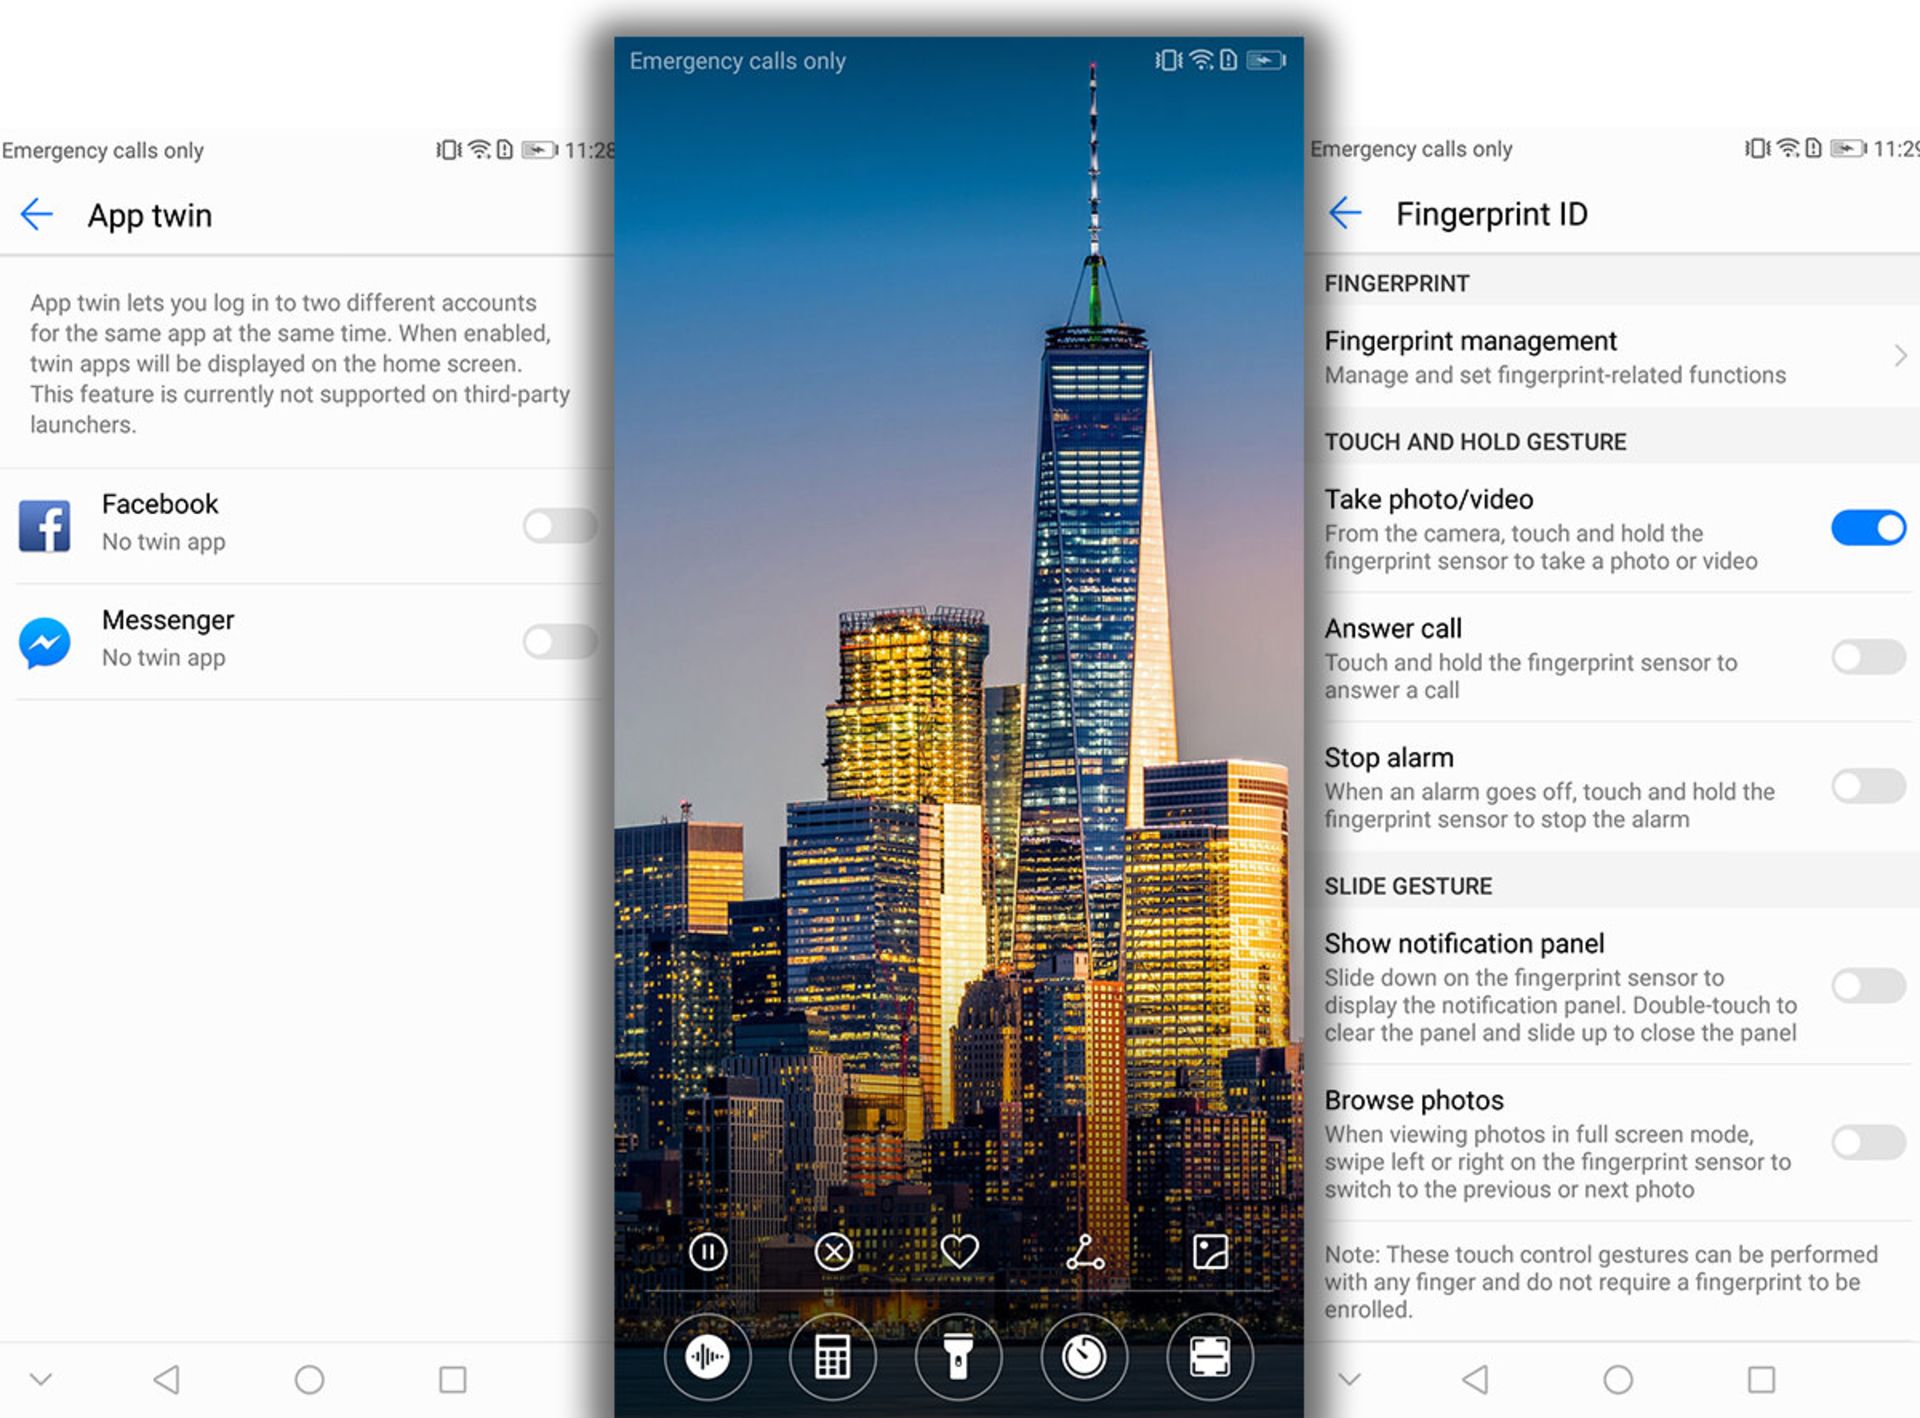Click the heart/favorite icon on center screen
The height and width of the screenshot is (1418, 1920).
961,1251
